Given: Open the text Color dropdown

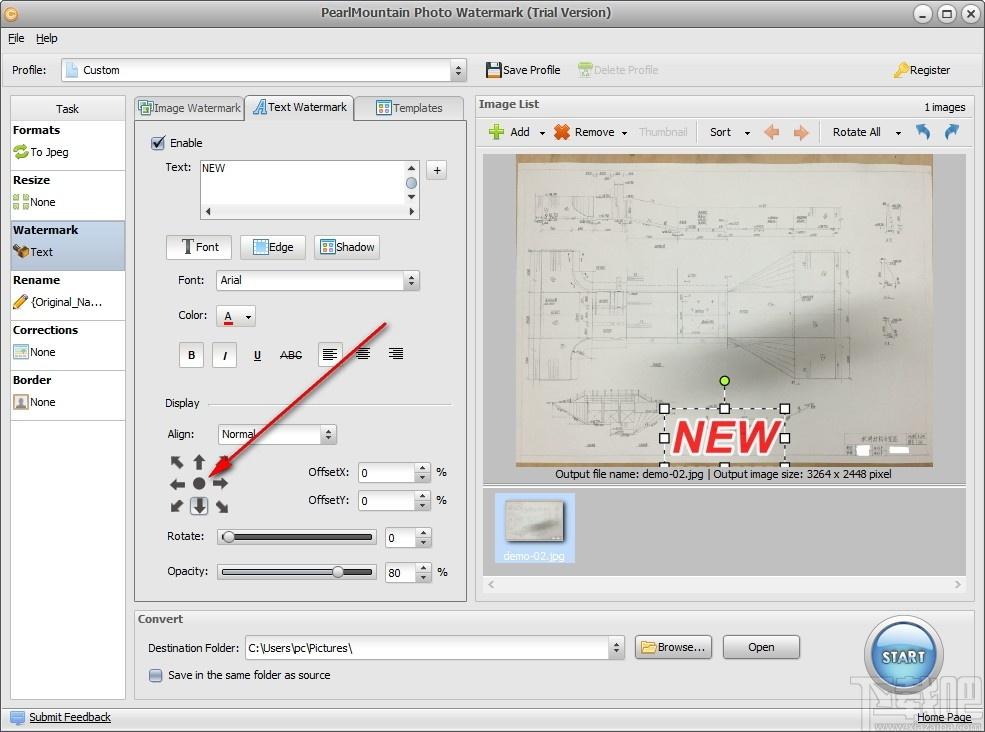Looking at the screenshot, I should 236,316.
